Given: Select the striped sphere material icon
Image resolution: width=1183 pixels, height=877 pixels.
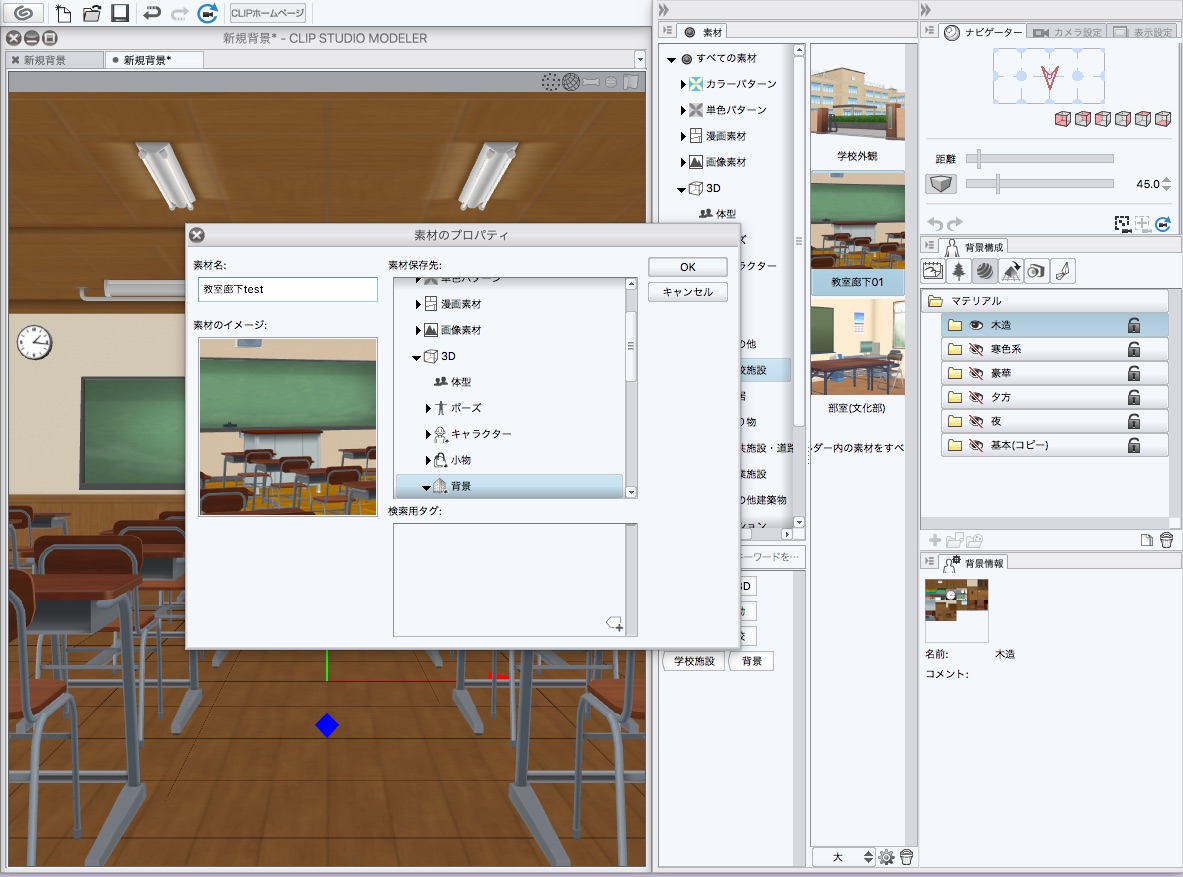Looking at the screenshot, I should point(985,271).
